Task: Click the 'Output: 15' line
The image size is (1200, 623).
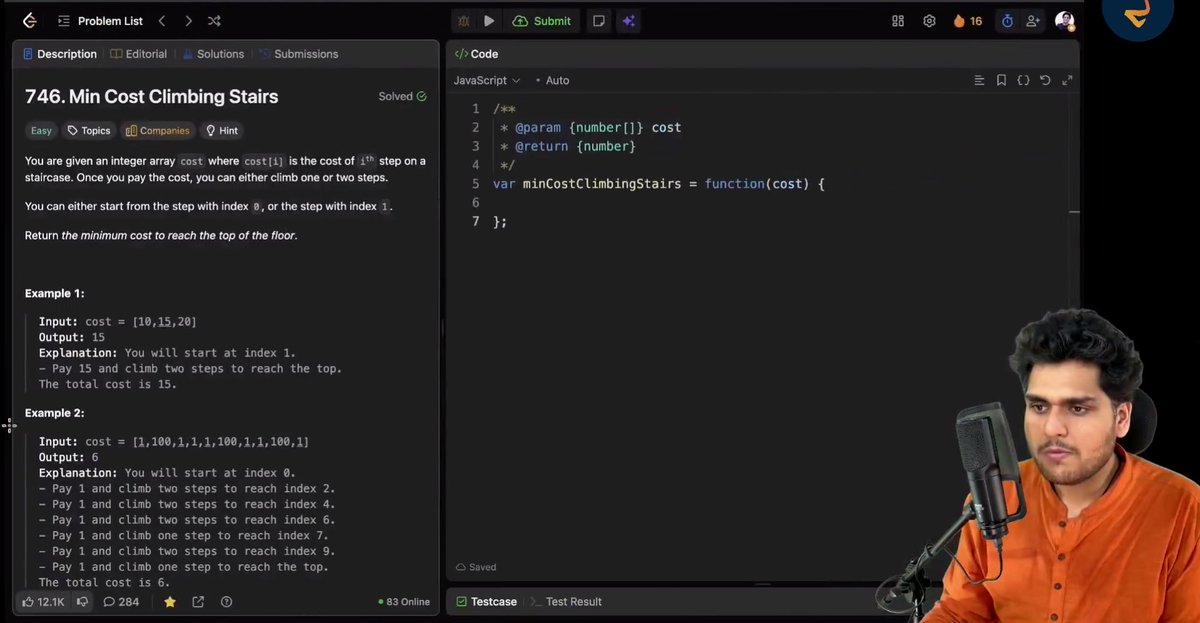Action: 72,338
